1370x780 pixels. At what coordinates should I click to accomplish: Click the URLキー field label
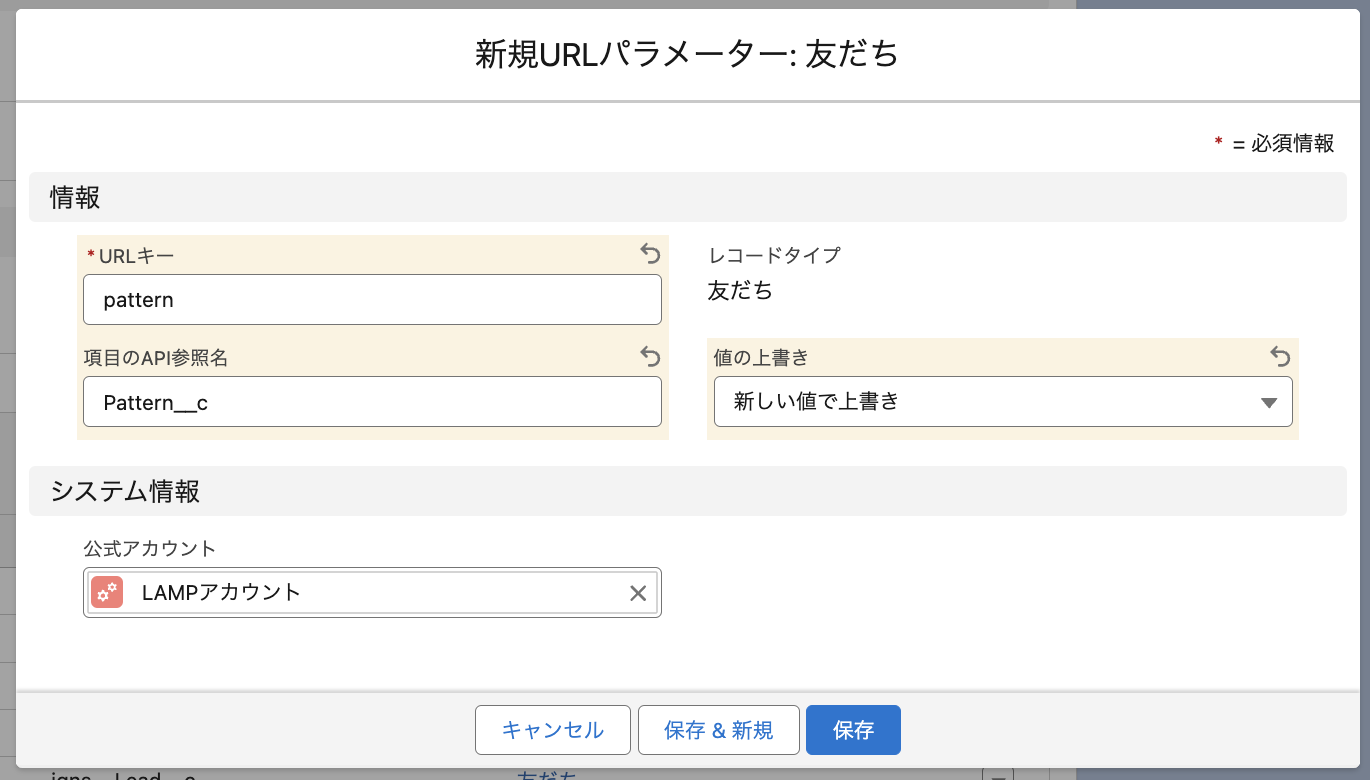click(x=136, y=256)
